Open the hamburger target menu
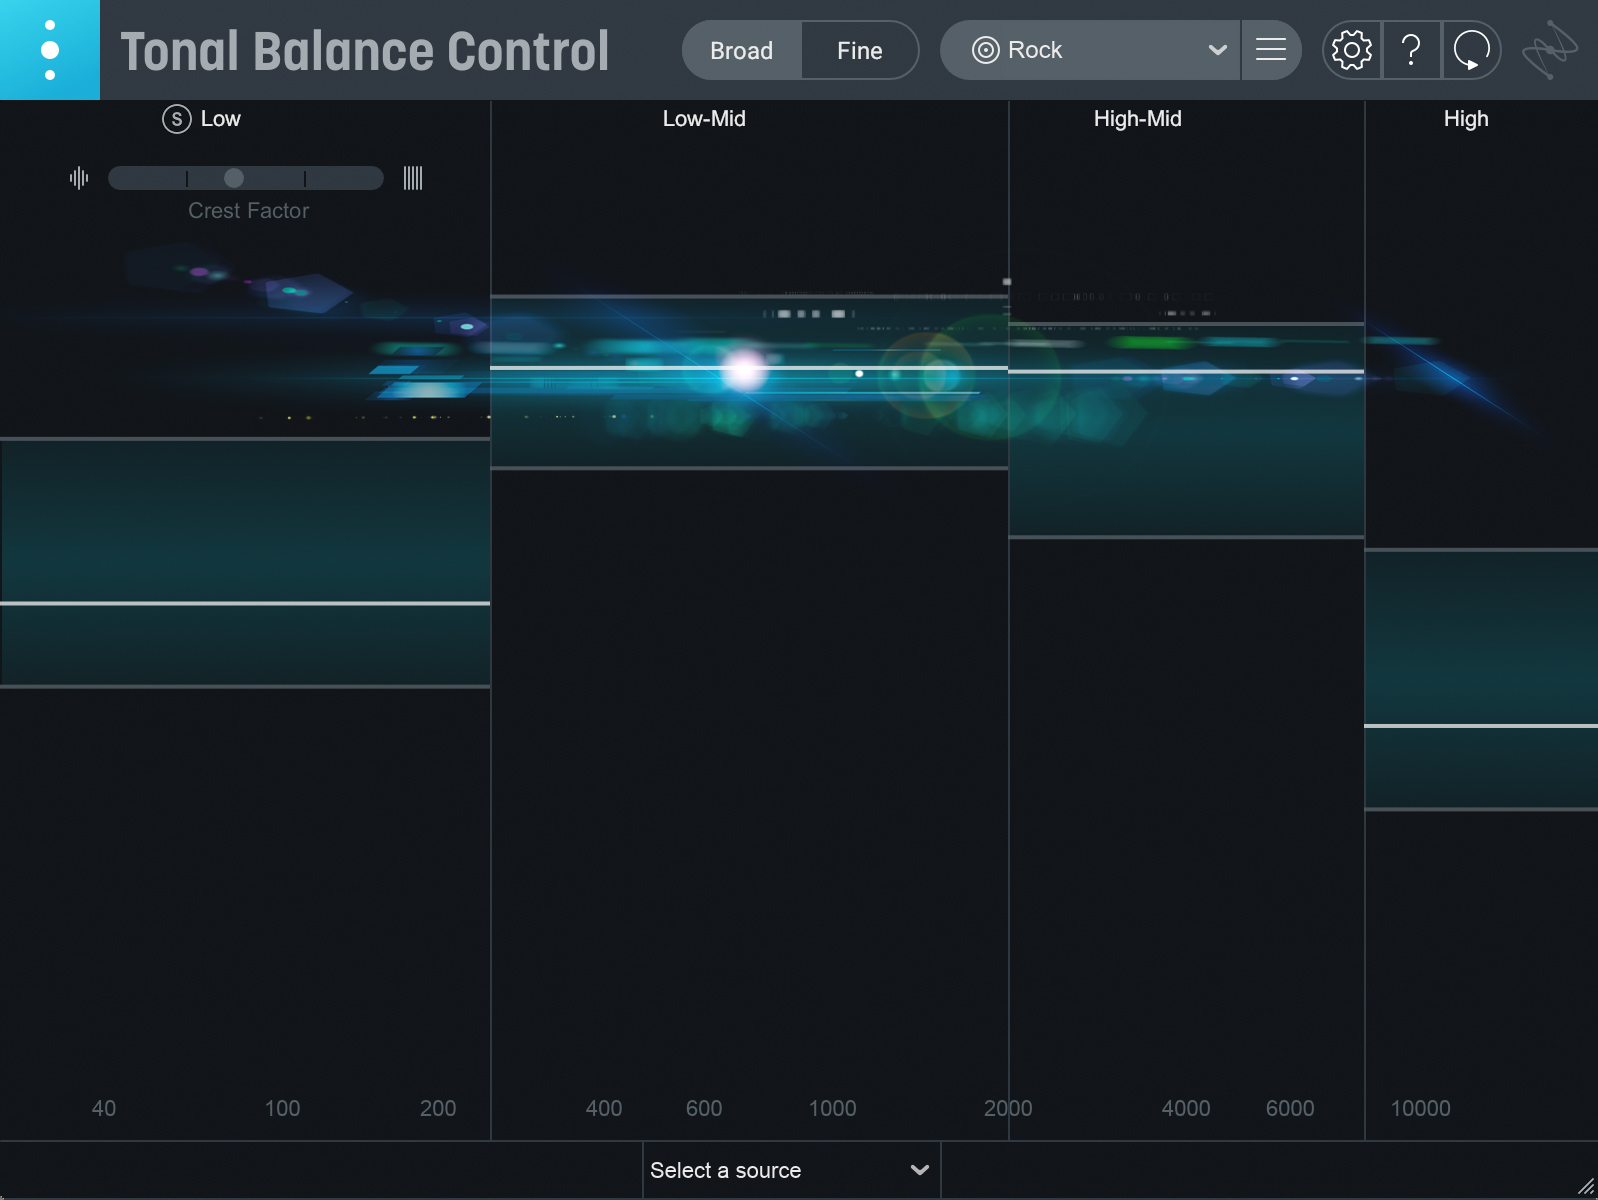The image size is (1598, 1200). click(x=1271, y=50)
